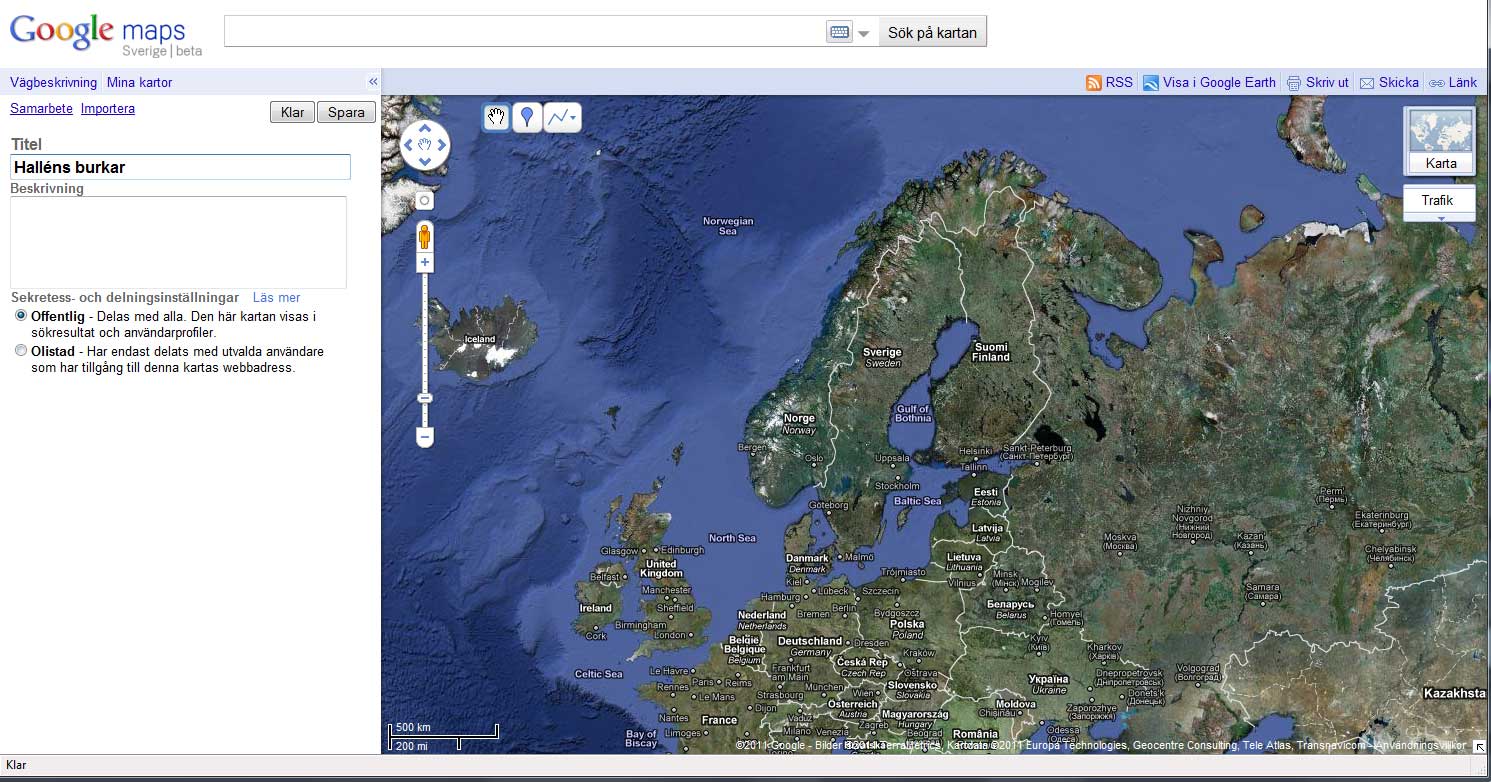Viewport: 1491px width, 782px height.
Task: Click the zoom in plus button
Action: (425, 263)
